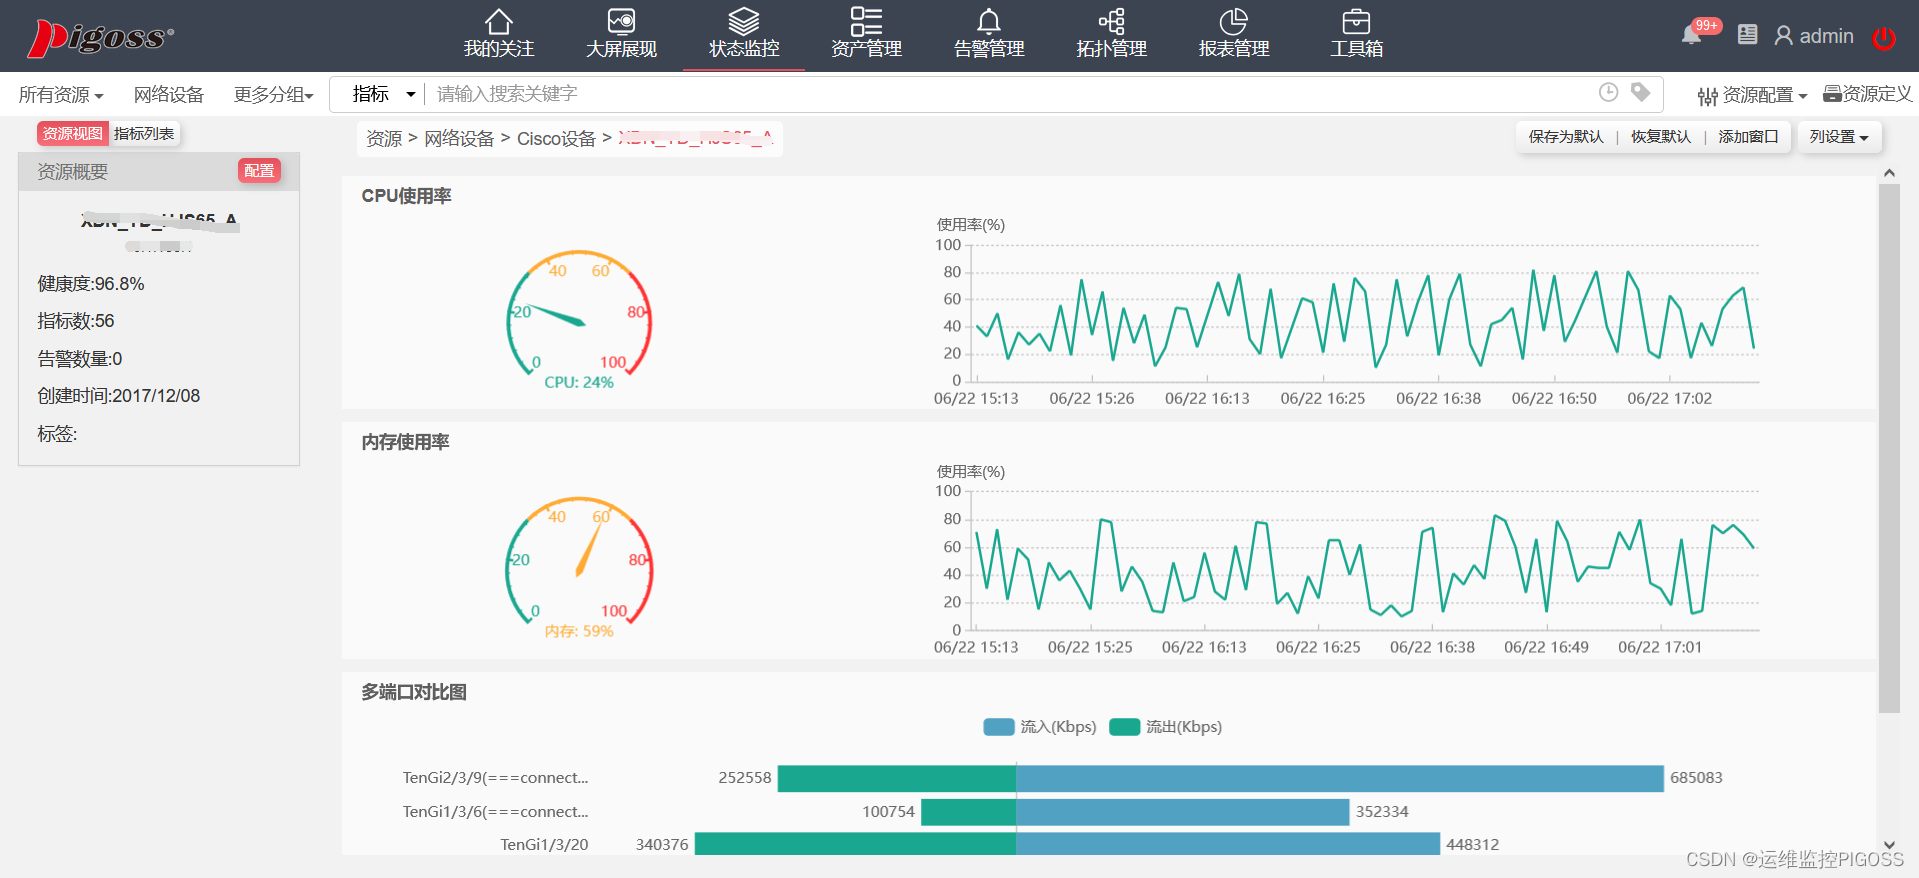
Task: Open 拓扑管理 topology icon
Action: (1111, 21)
